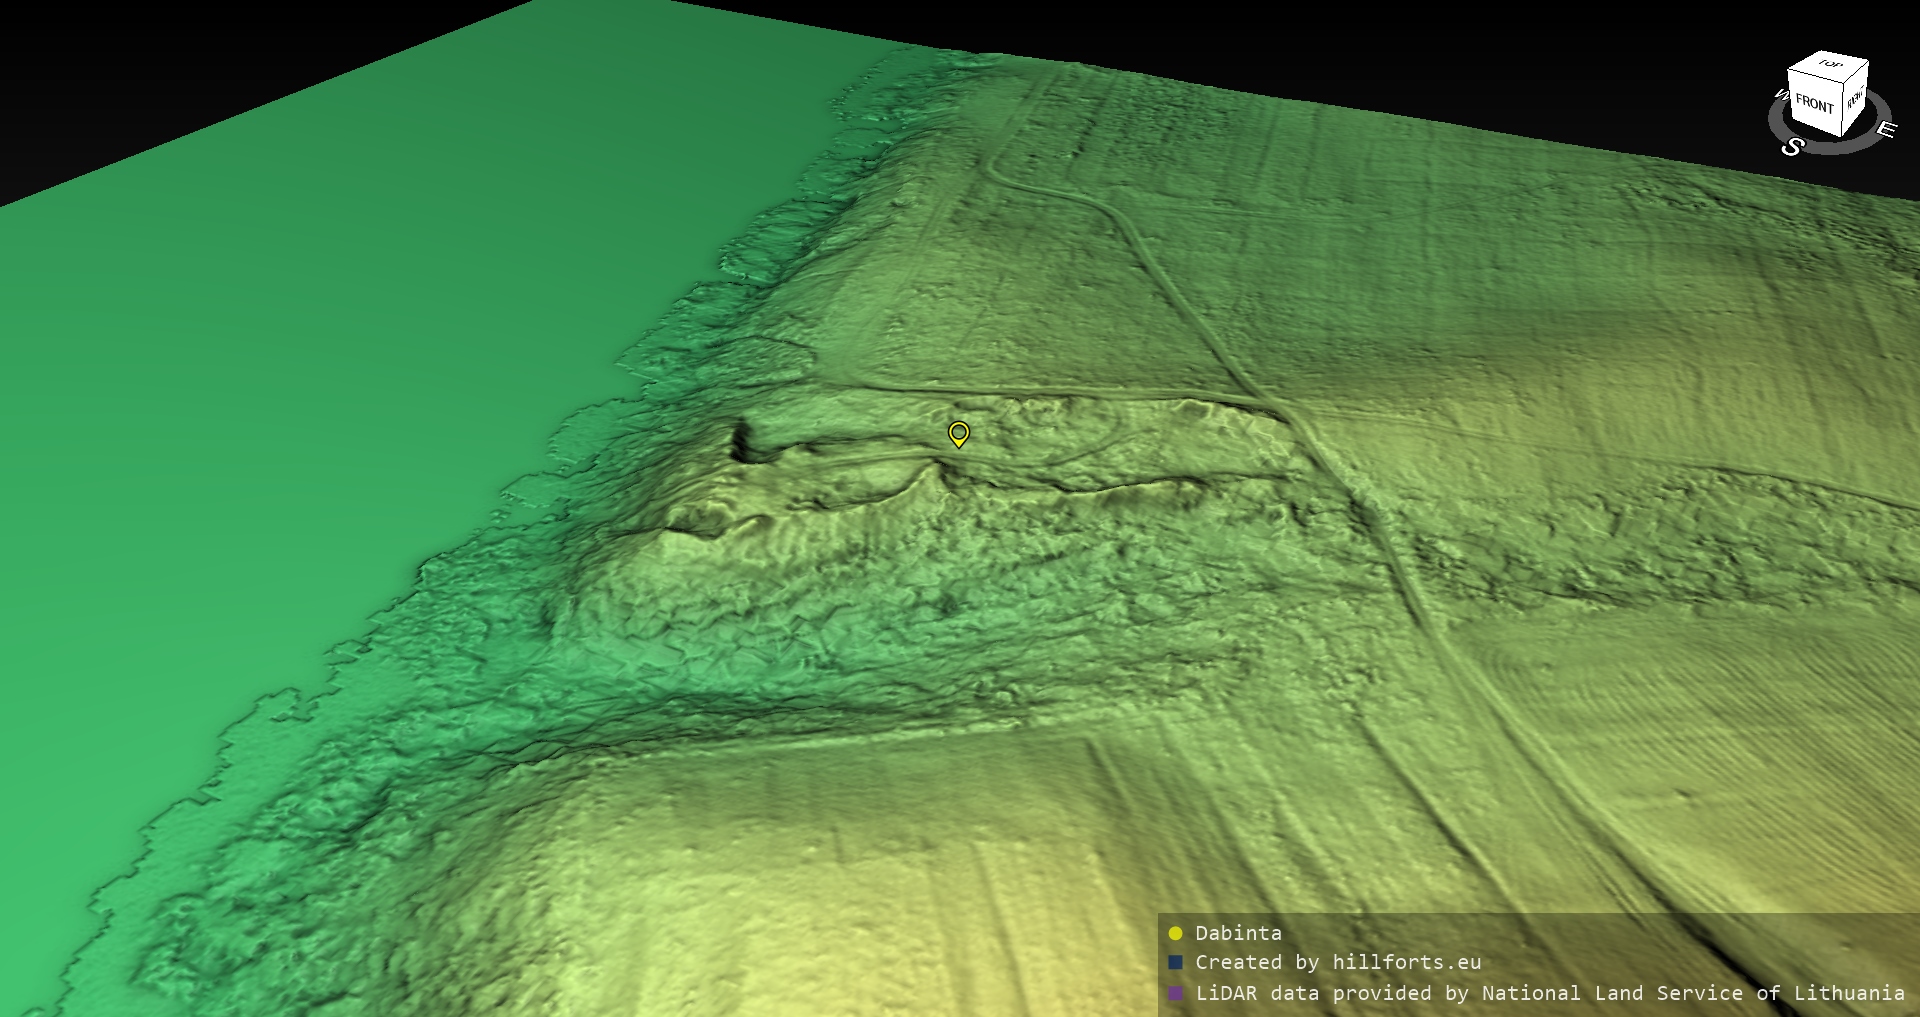Click the FRONT face of the navigation cube
The height and width of the screenshot is (1017, 1920).
click(1813, 104)
